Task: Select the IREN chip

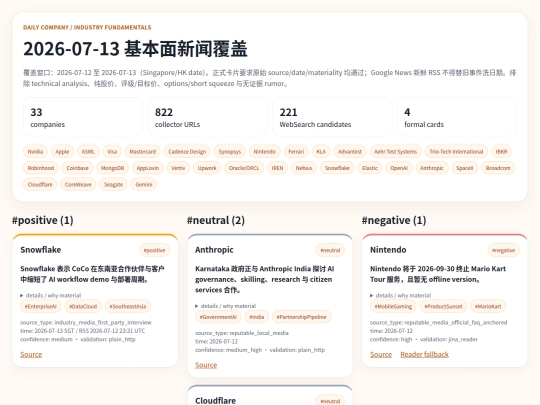Action: click(x=277, y=168)
